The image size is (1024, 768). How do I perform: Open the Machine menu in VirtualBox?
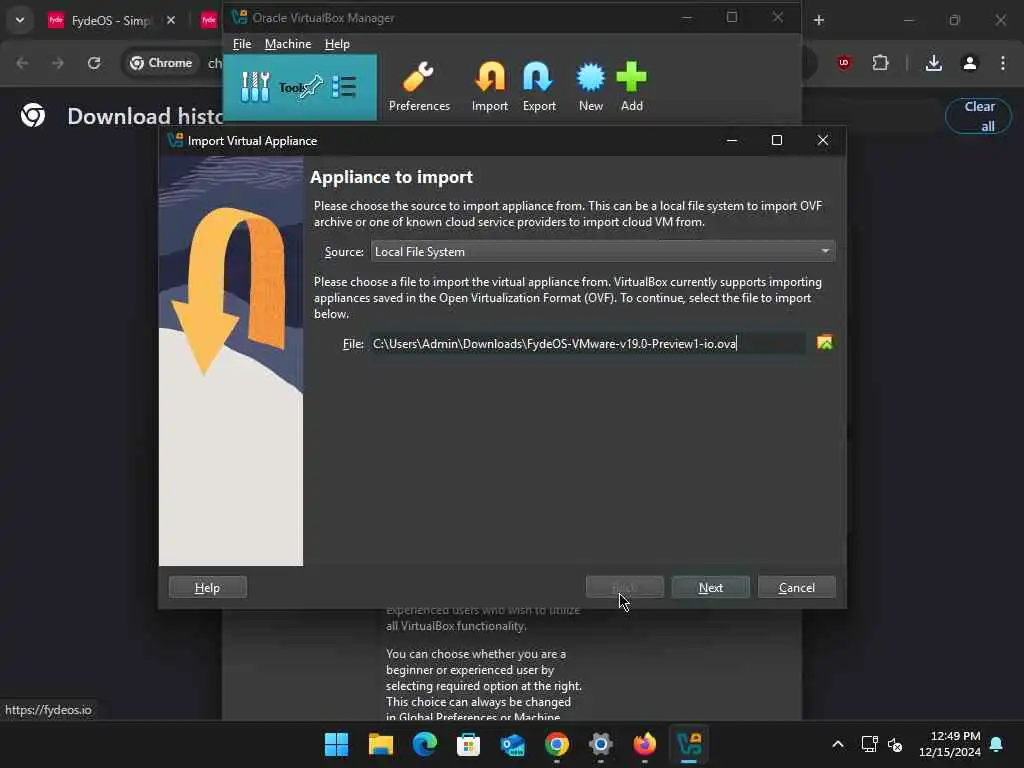coord(288,44)
